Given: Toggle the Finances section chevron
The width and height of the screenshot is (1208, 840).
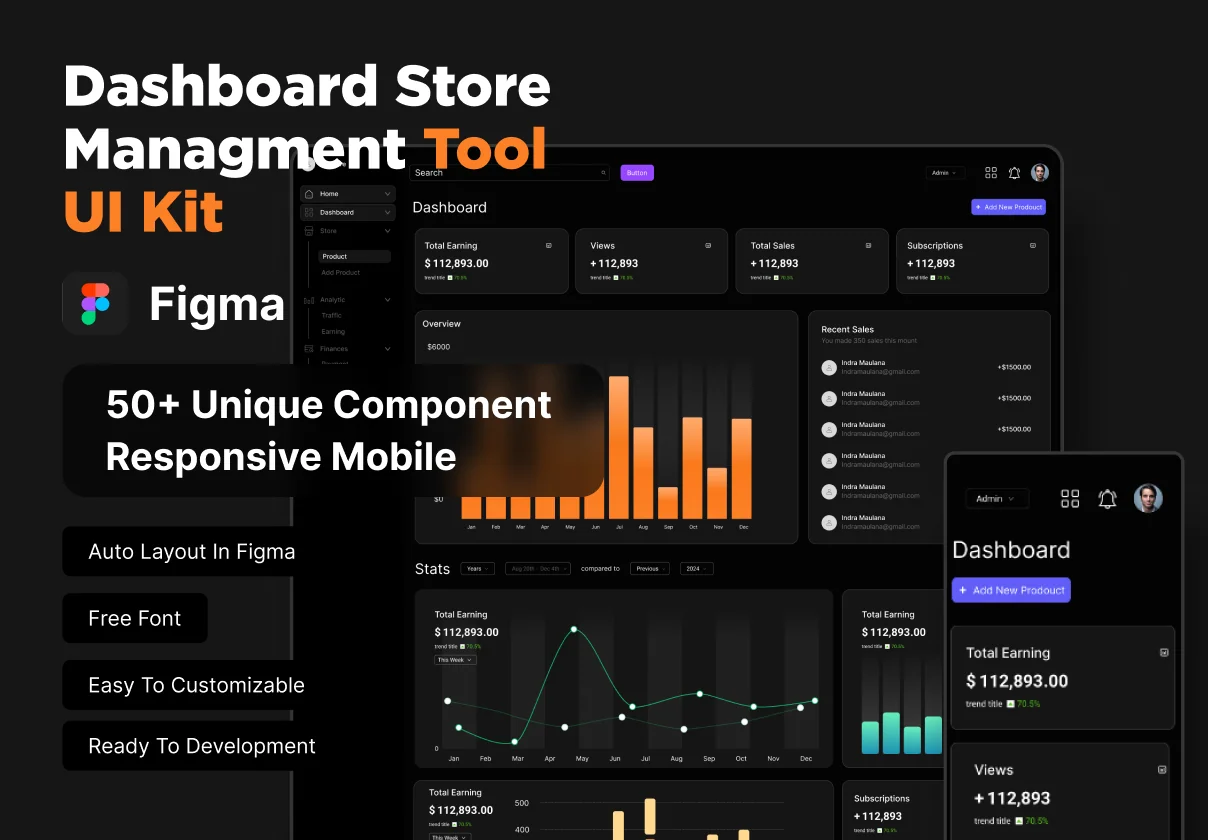Looking at the screenshot, I should (x=387, y=349).
